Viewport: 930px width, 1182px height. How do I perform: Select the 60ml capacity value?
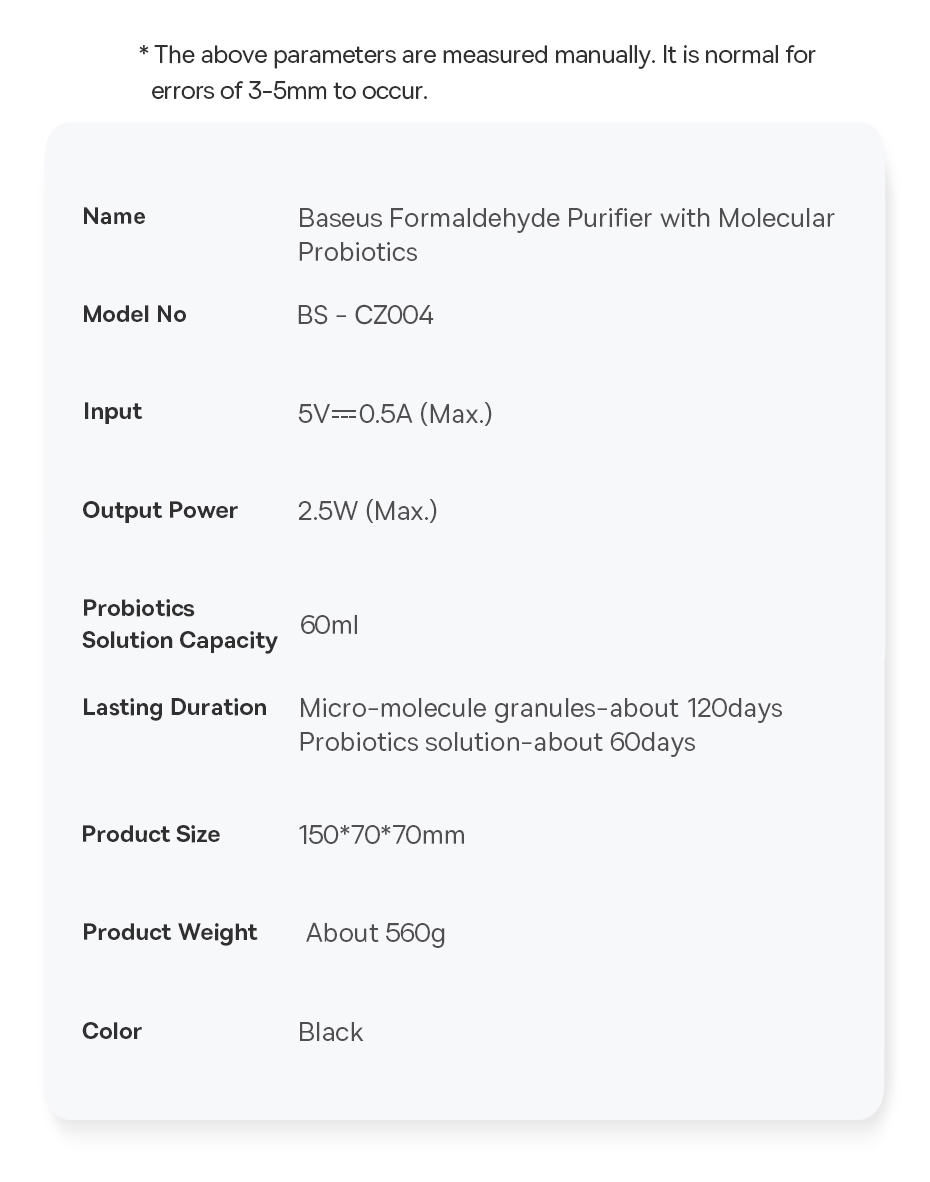pos(329,625)
